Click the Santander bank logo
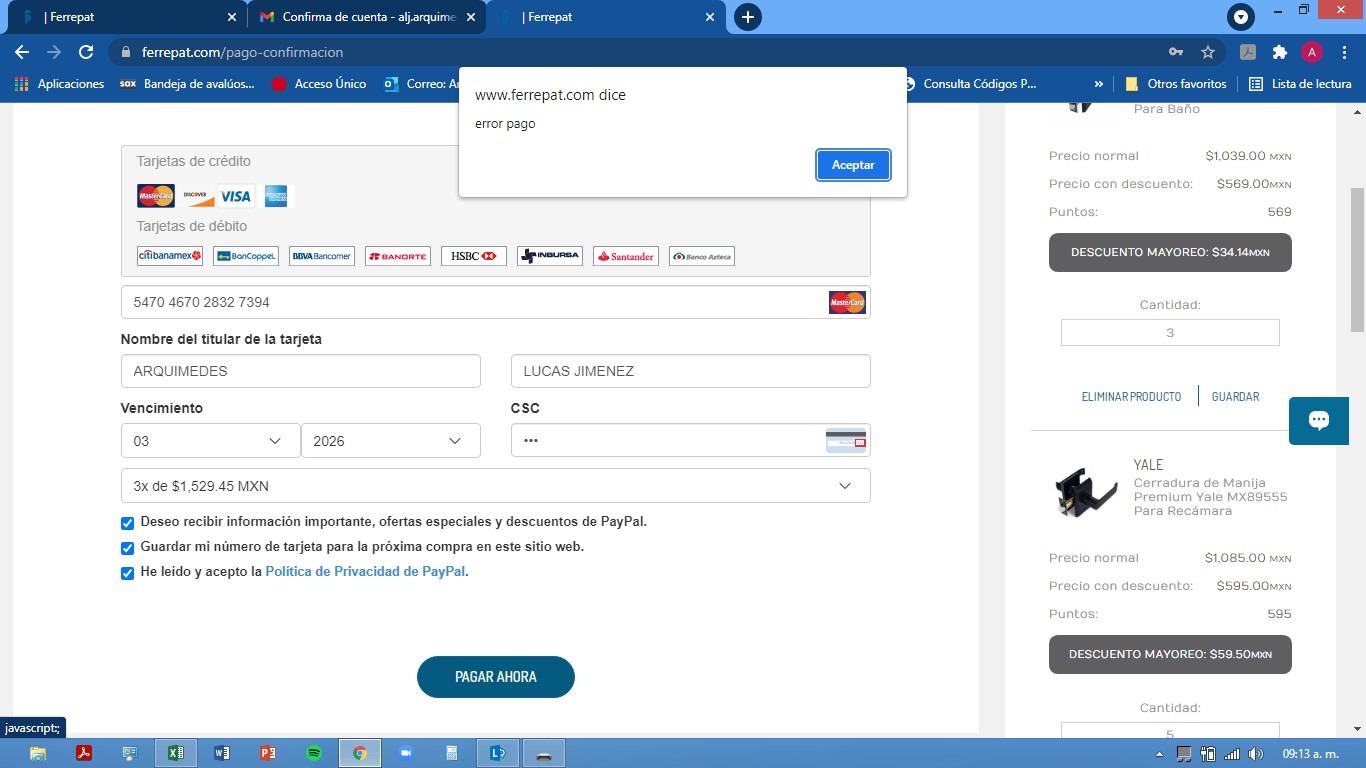The height and width of the screenshot is (768, 1366). (x=626, y=256)
